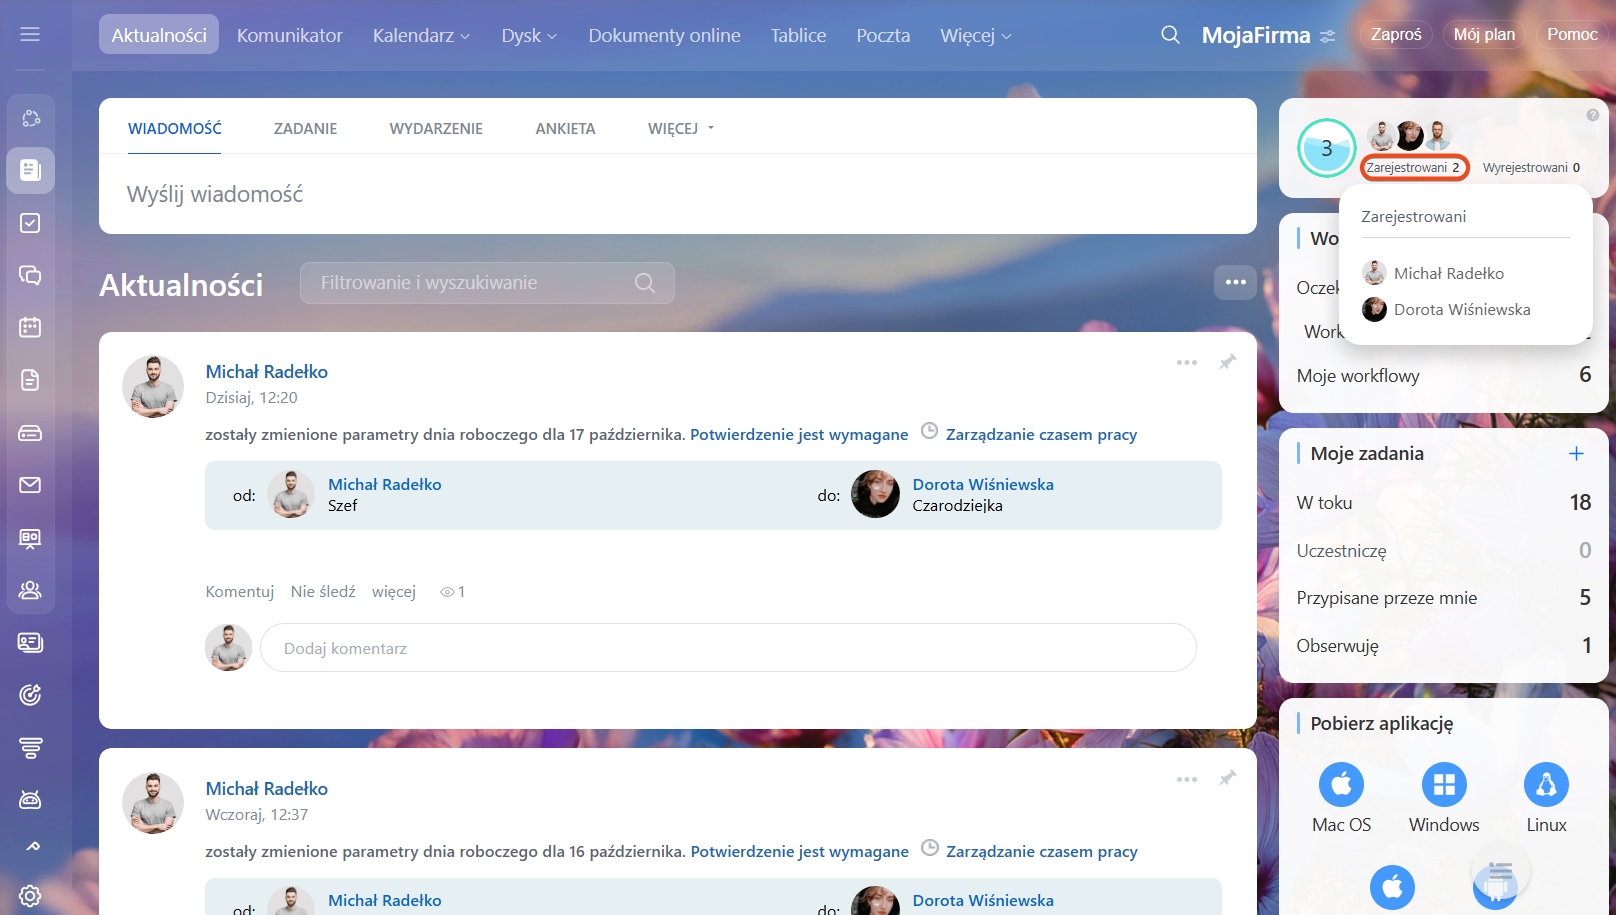The image size is (1616, 915).
Task: Pin the first post from Michał Radełko
Action: [x=1228, y=362]
